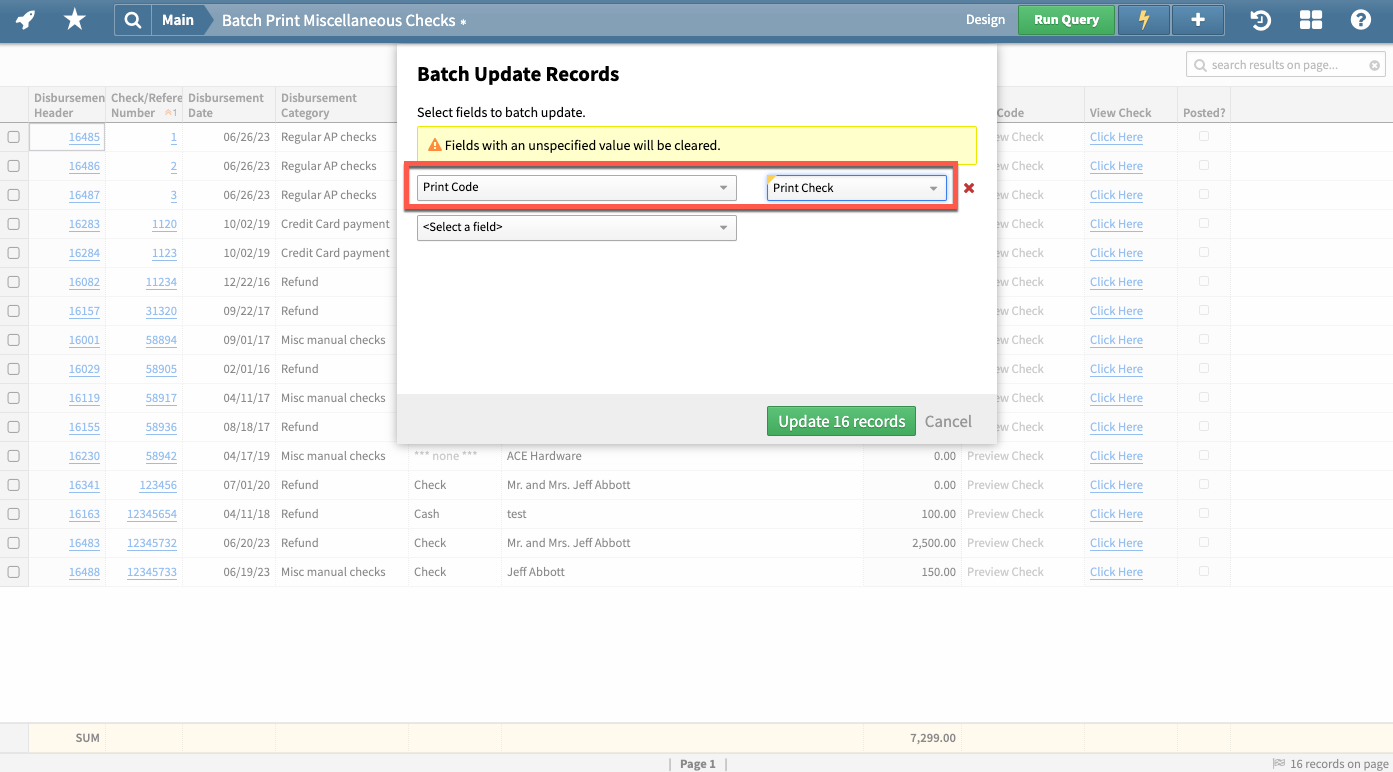Open the Print Check value dropdown
This screenshot has width=1393, height=772.
(x=932, y=187)
